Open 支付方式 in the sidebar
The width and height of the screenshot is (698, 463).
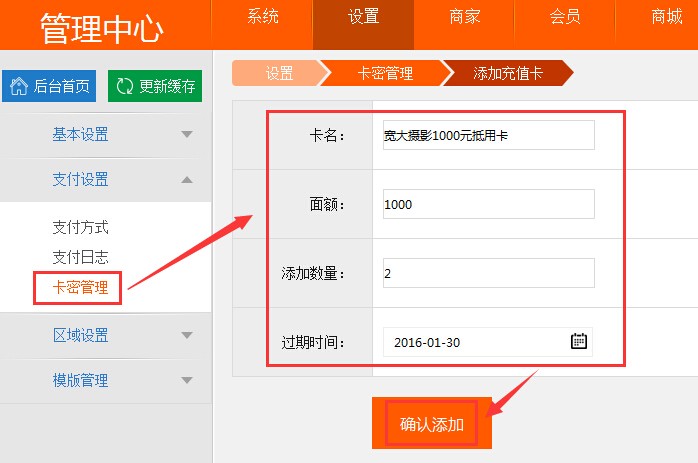(x=81, y=227)
